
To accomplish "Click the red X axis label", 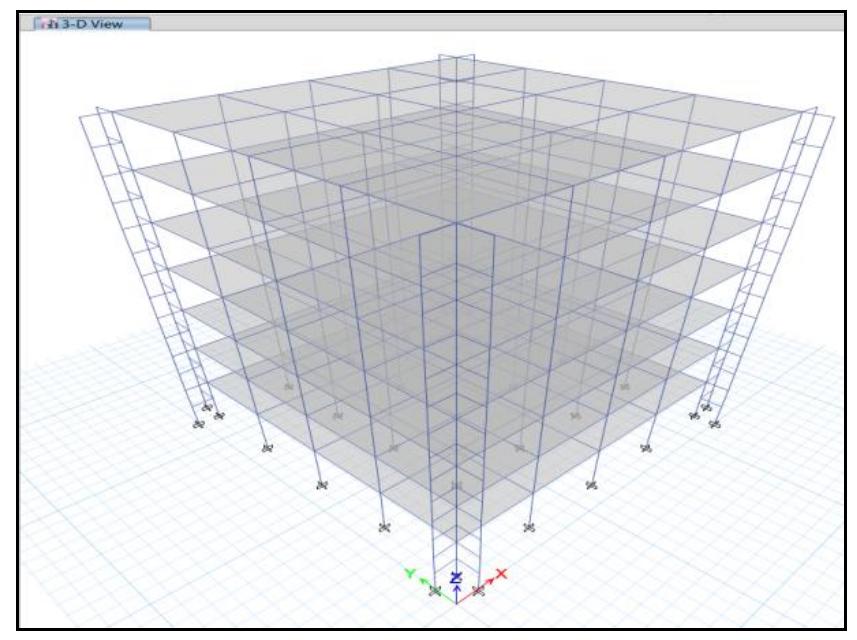I will pyautogui.click(x=502, y=574).
